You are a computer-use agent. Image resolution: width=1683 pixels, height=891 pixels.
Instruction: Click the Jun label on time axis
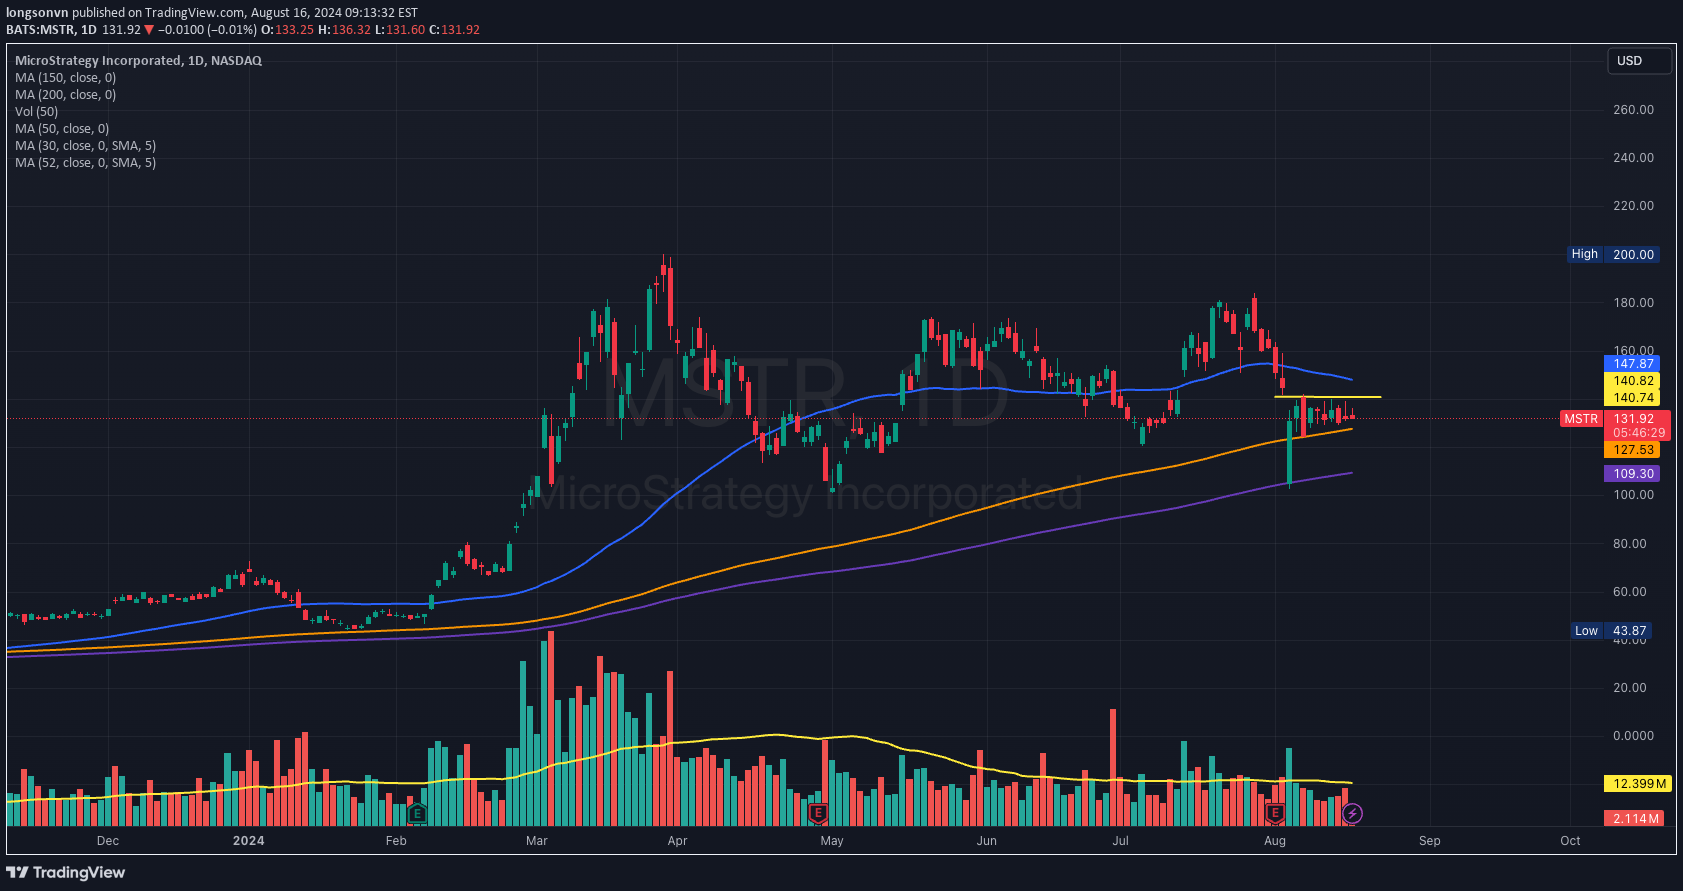987,841
